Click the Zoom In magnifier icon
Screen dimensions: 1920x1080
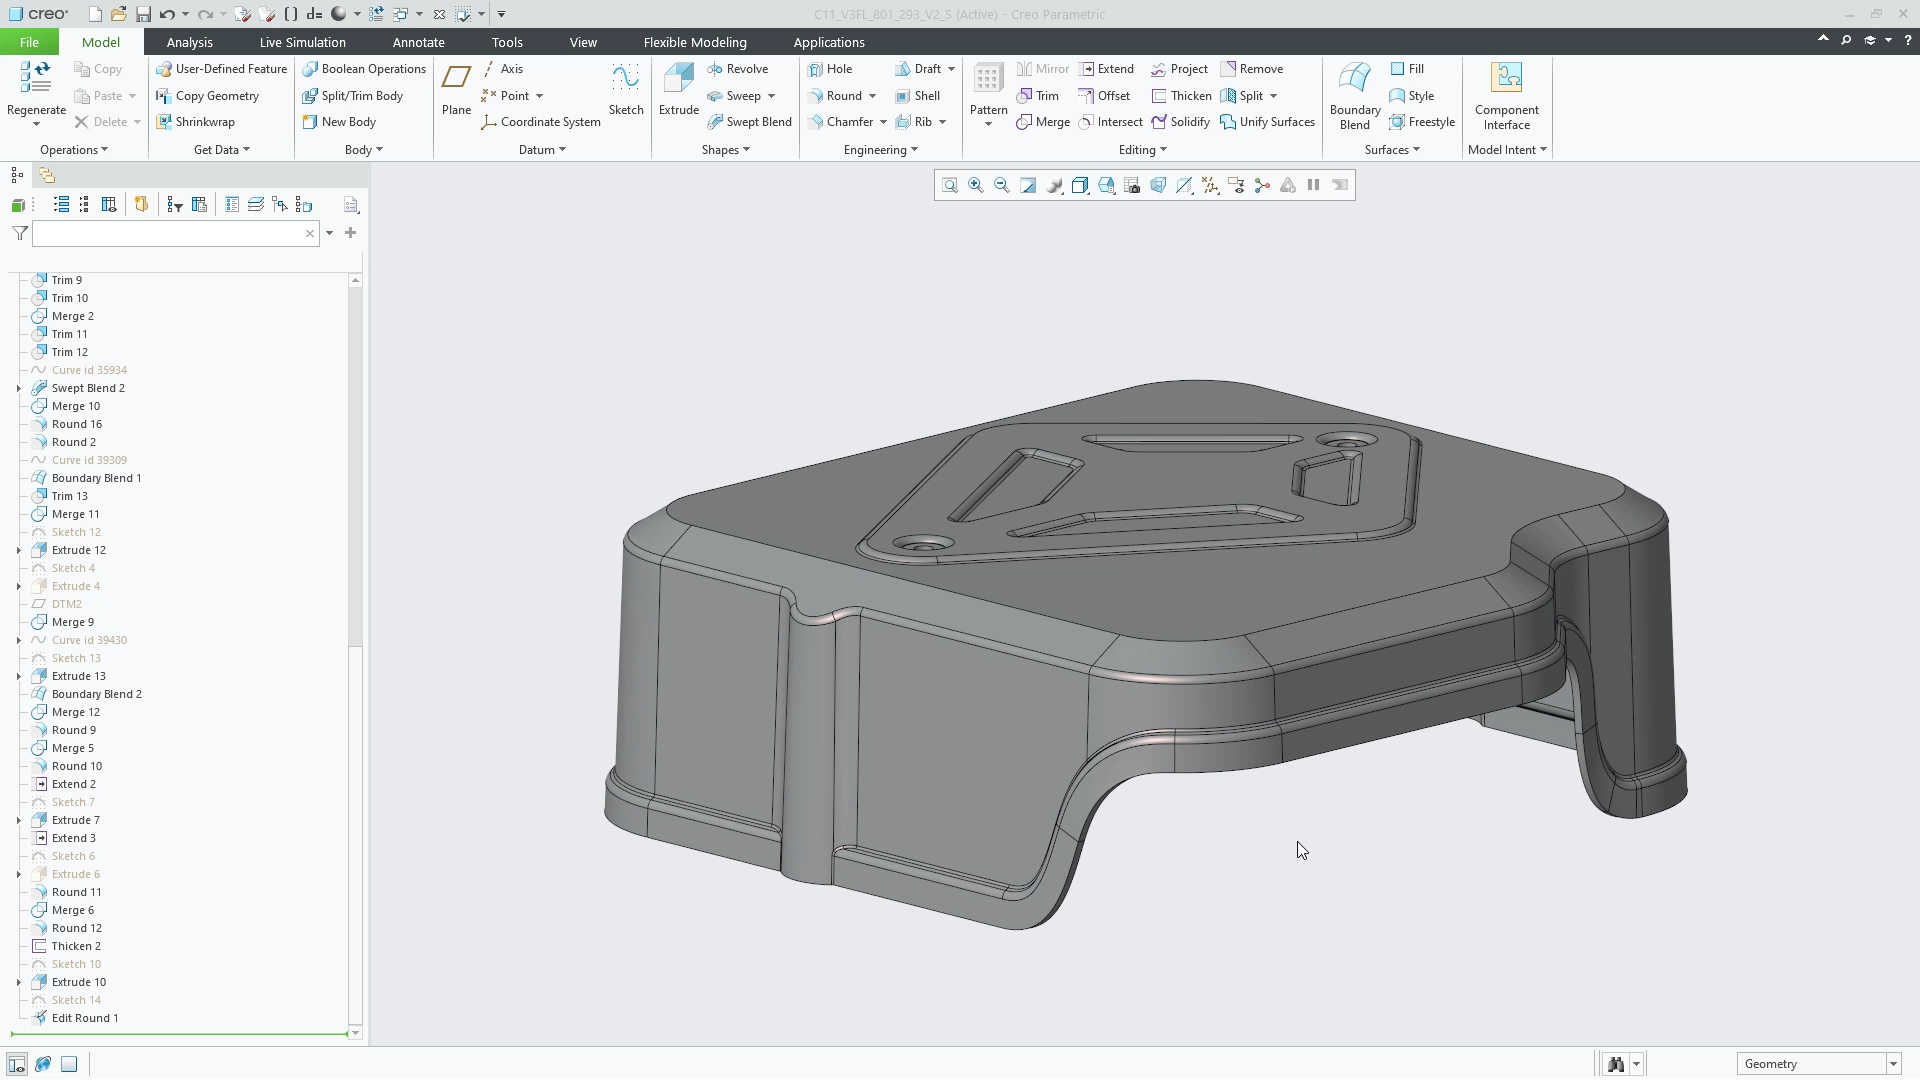(x=976, y=186)
